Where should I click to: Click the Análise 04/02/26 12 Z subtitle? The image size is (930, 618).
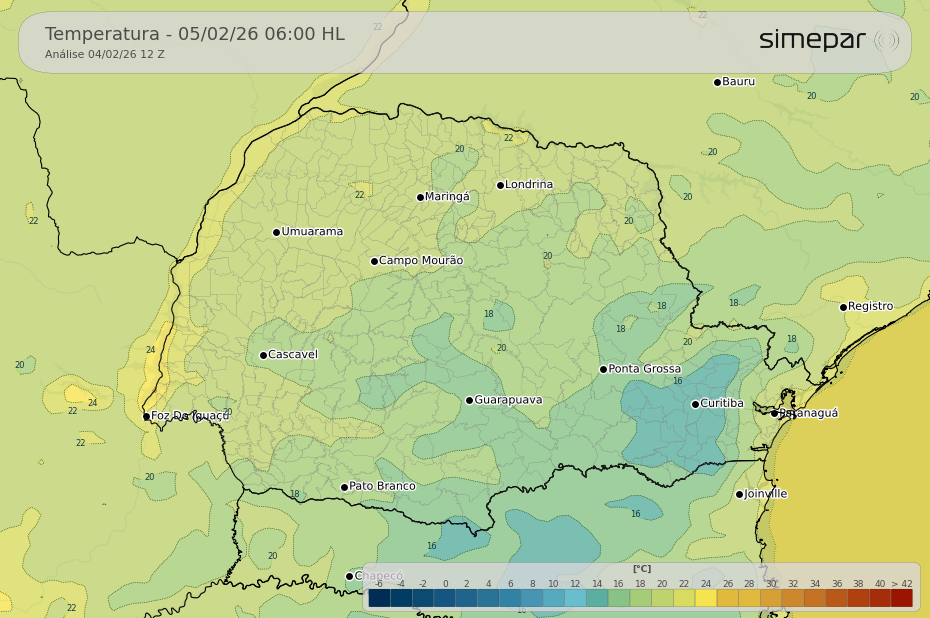105,55
